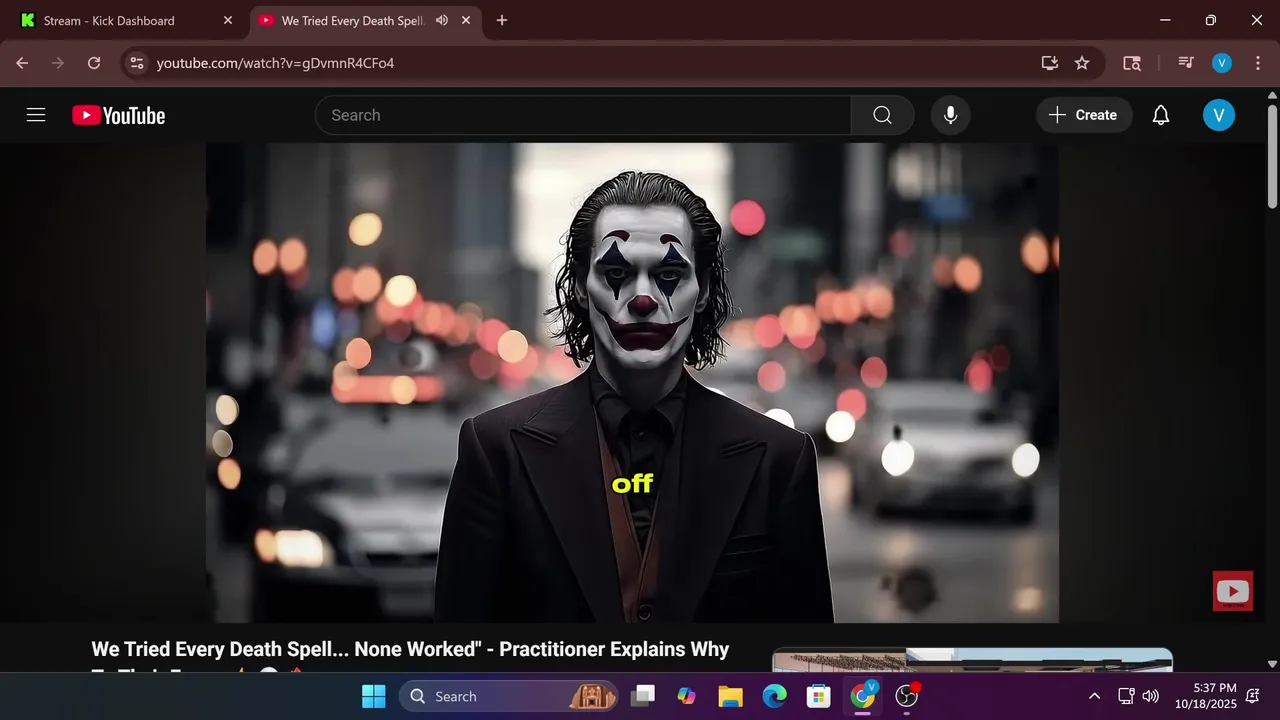Go back with the browser back arrow
The width and height of the screenshot is (1280, 720).
(22, 63)
